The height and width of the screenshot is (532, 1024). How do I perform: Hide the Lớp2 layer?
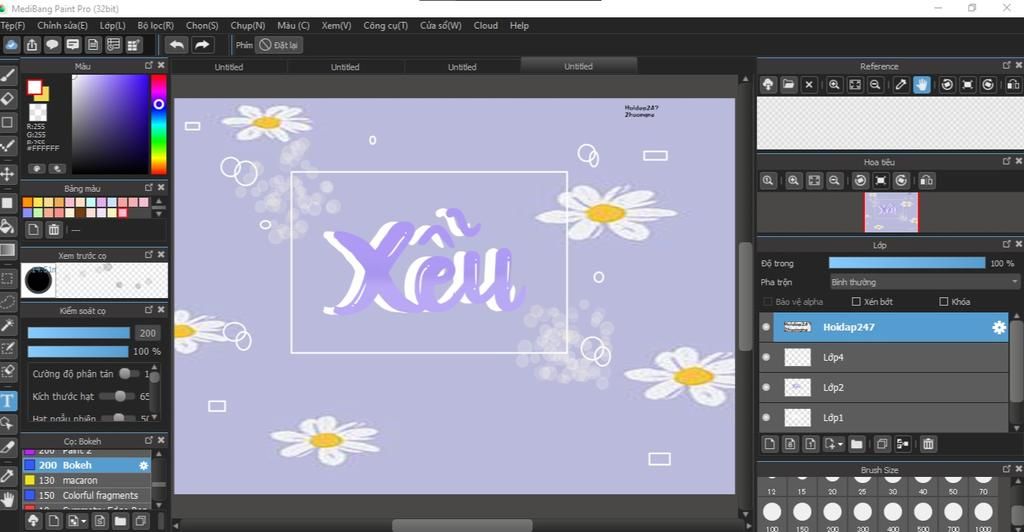pyautogui.click(x=766, y=387)
